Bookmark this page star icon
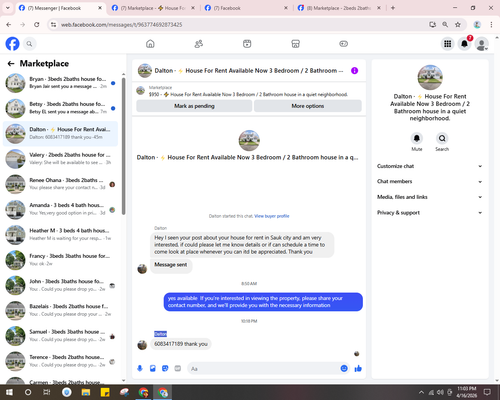Screen dimensions: 500x400 458,24
